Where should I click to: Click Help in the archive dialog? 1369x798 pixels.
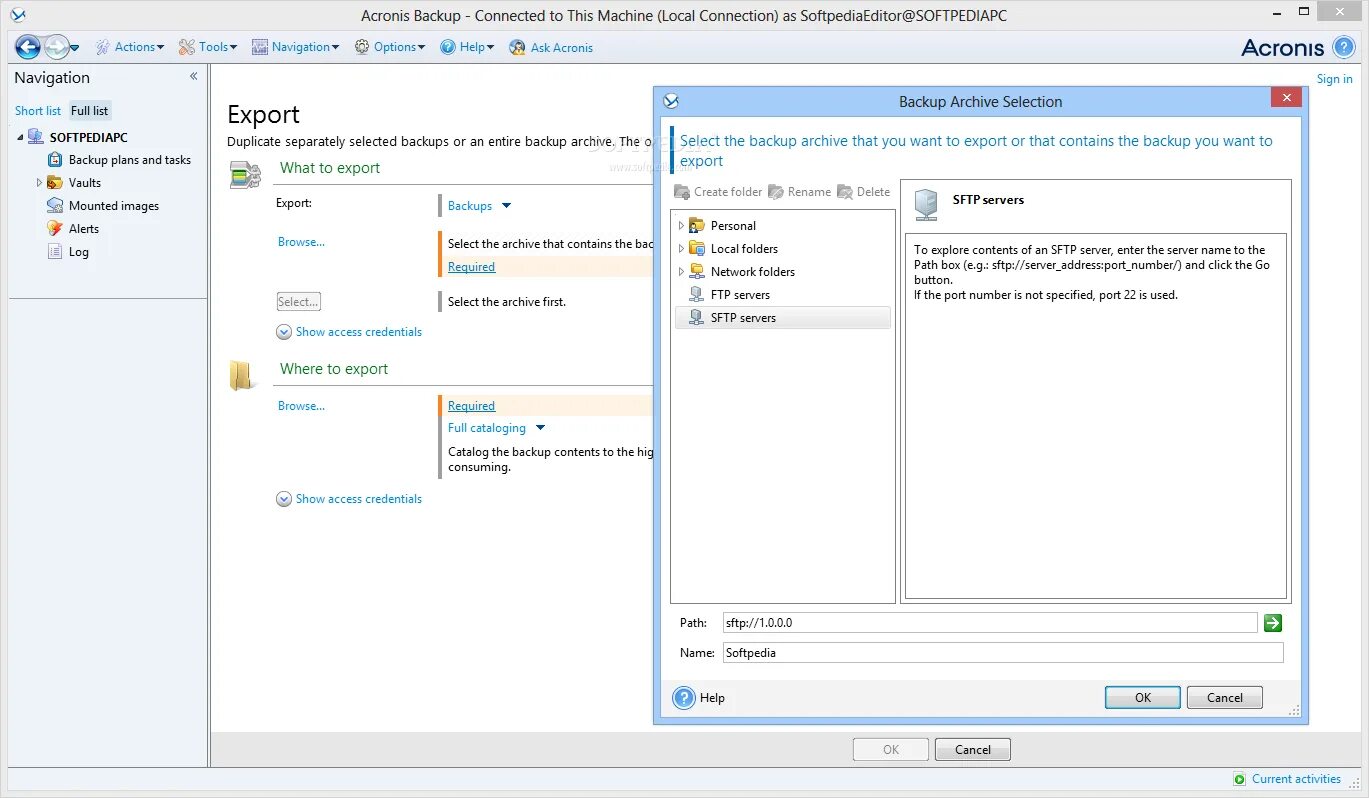(x=699, y=698)
